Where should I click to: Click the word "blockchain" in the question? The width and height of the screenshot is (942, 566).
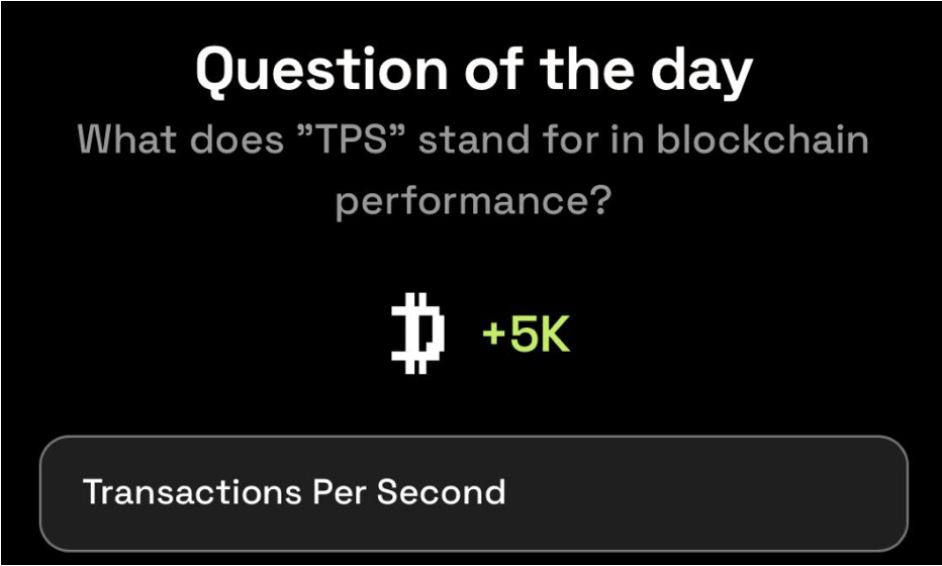[x=763, y=140]
